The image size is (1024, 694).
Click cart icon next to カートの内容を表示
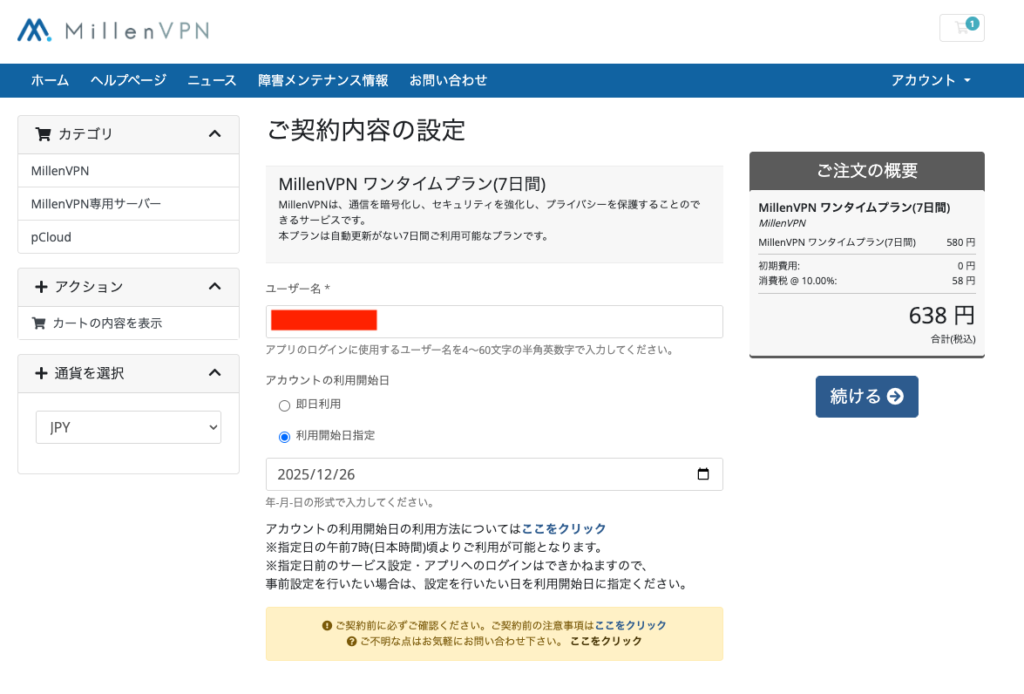point(39,323)
